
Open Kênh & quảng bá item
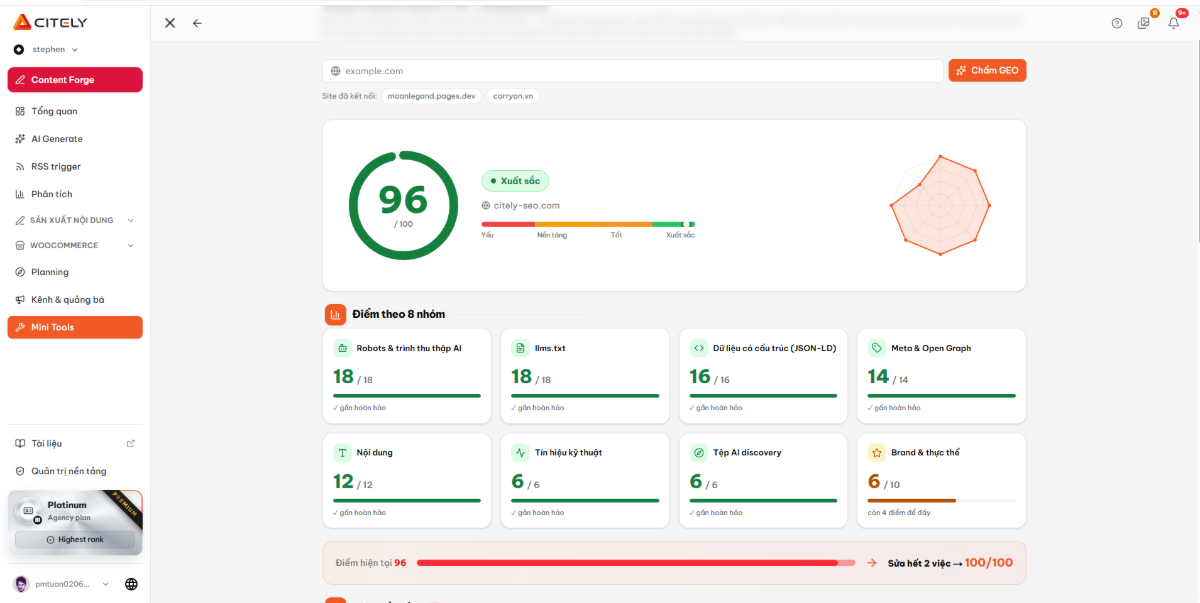[75, 300]
